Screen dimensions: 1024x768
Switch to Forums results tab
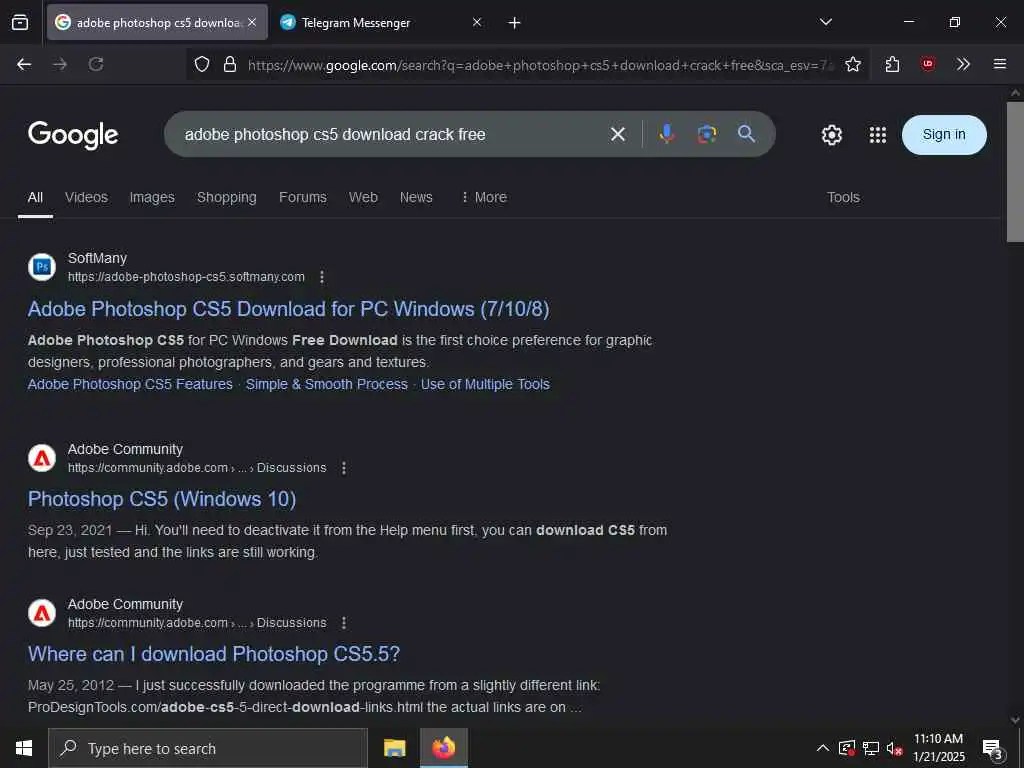(302, 197)
